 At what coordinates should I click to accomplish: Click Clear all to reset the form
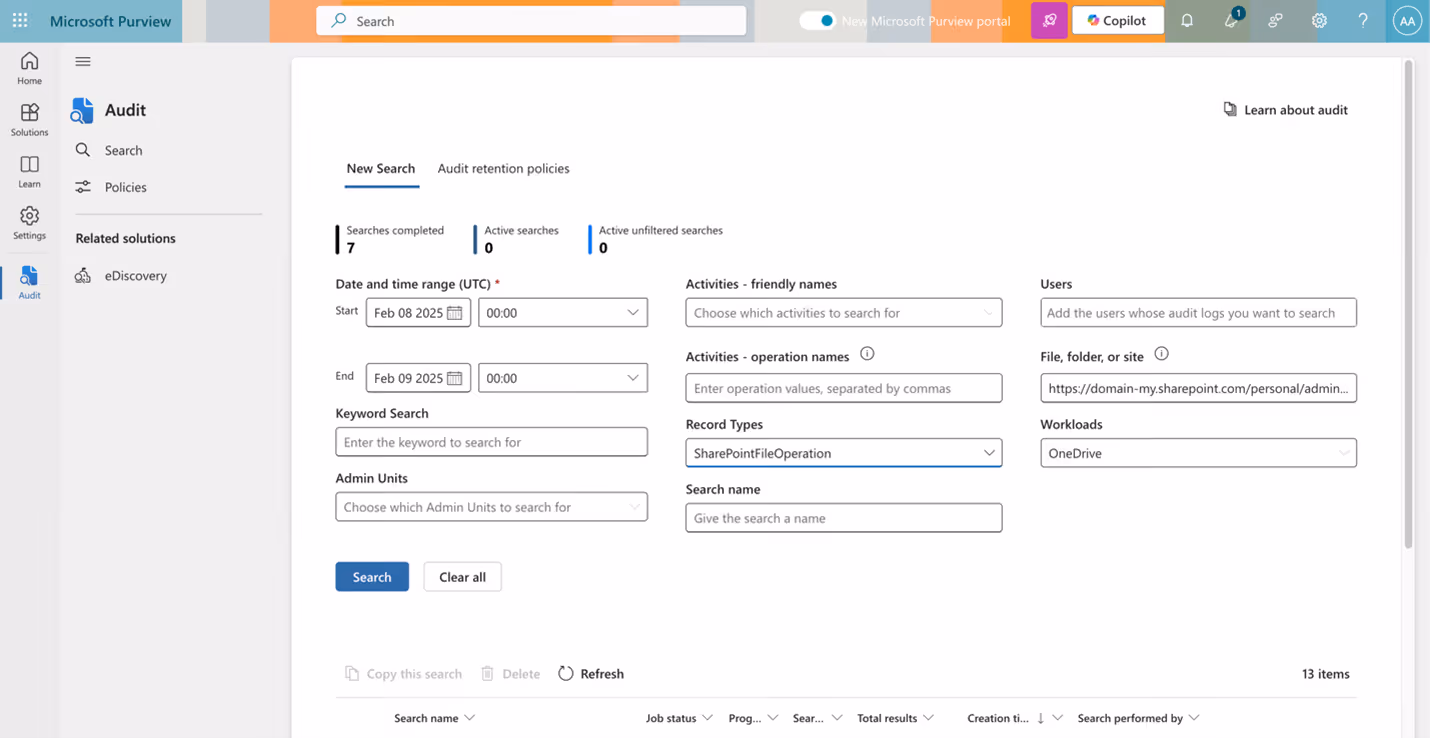pos(462,576)
